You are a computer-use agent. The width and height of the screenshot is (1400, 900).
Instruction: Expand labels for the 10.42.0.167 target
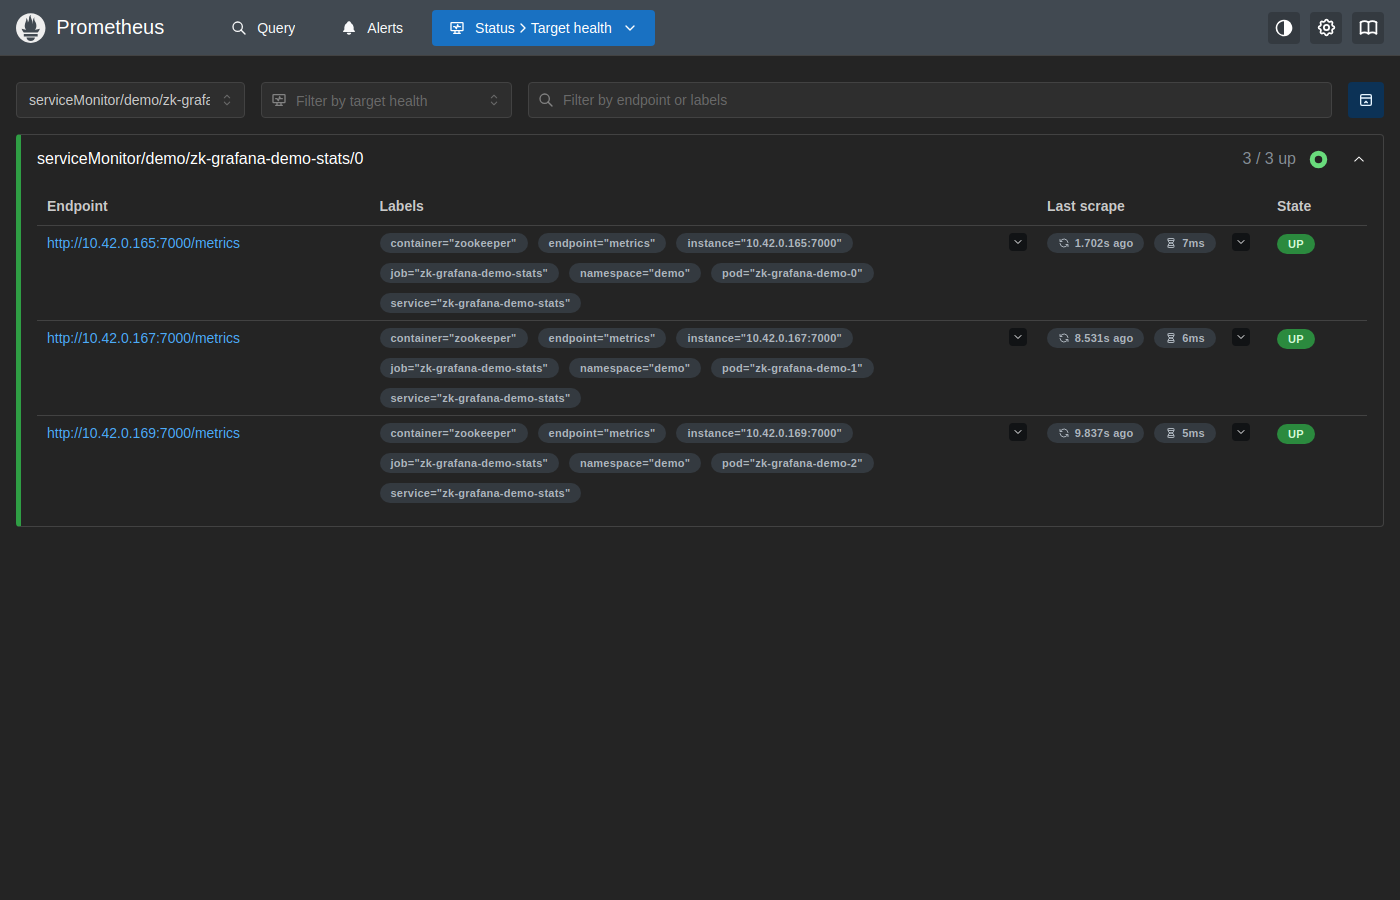point(1018,337)
